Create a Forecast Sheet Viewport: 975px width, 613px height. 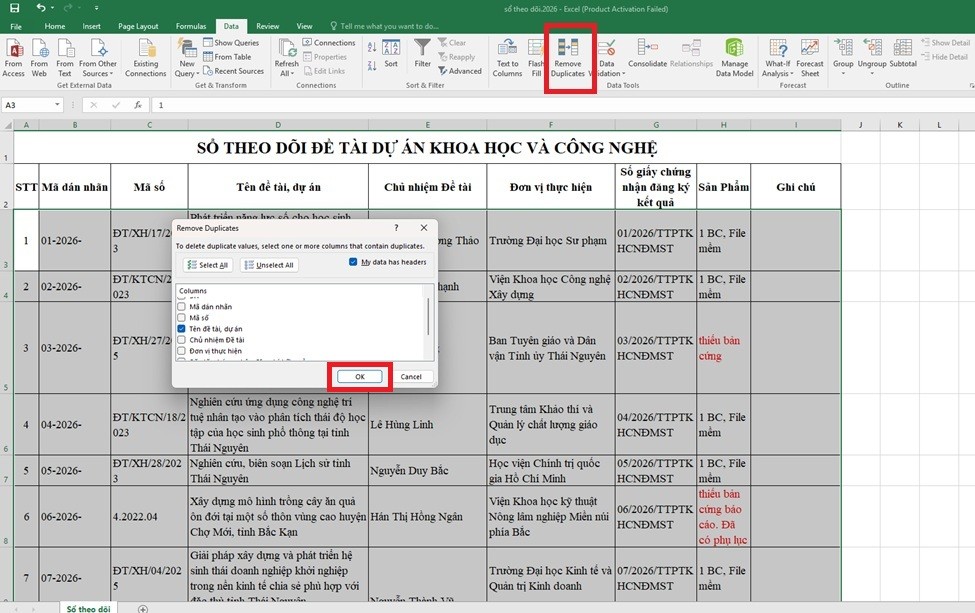810,57
